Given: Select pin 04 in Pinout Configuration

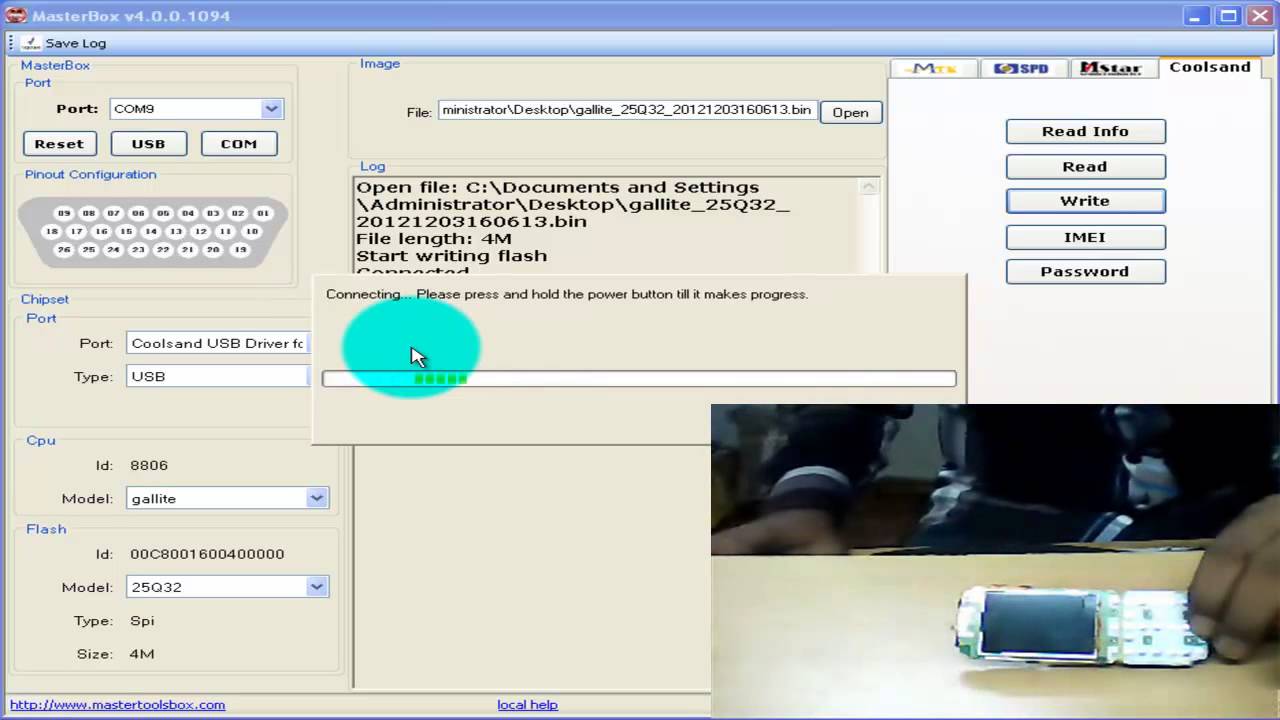Looking at the screenshot, I should (x=188, y=213).
